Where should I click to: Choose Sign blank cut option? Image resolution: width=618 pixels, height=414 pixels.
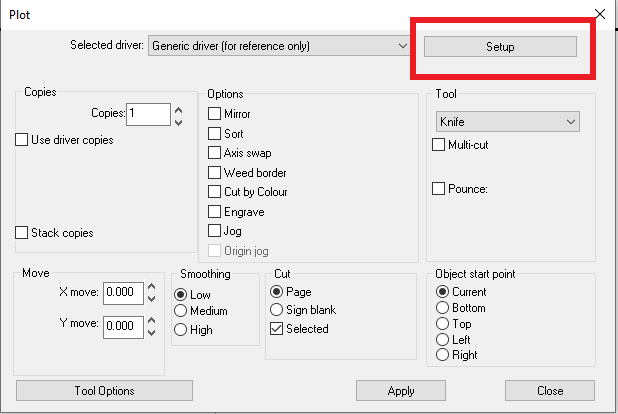point(277,310)
